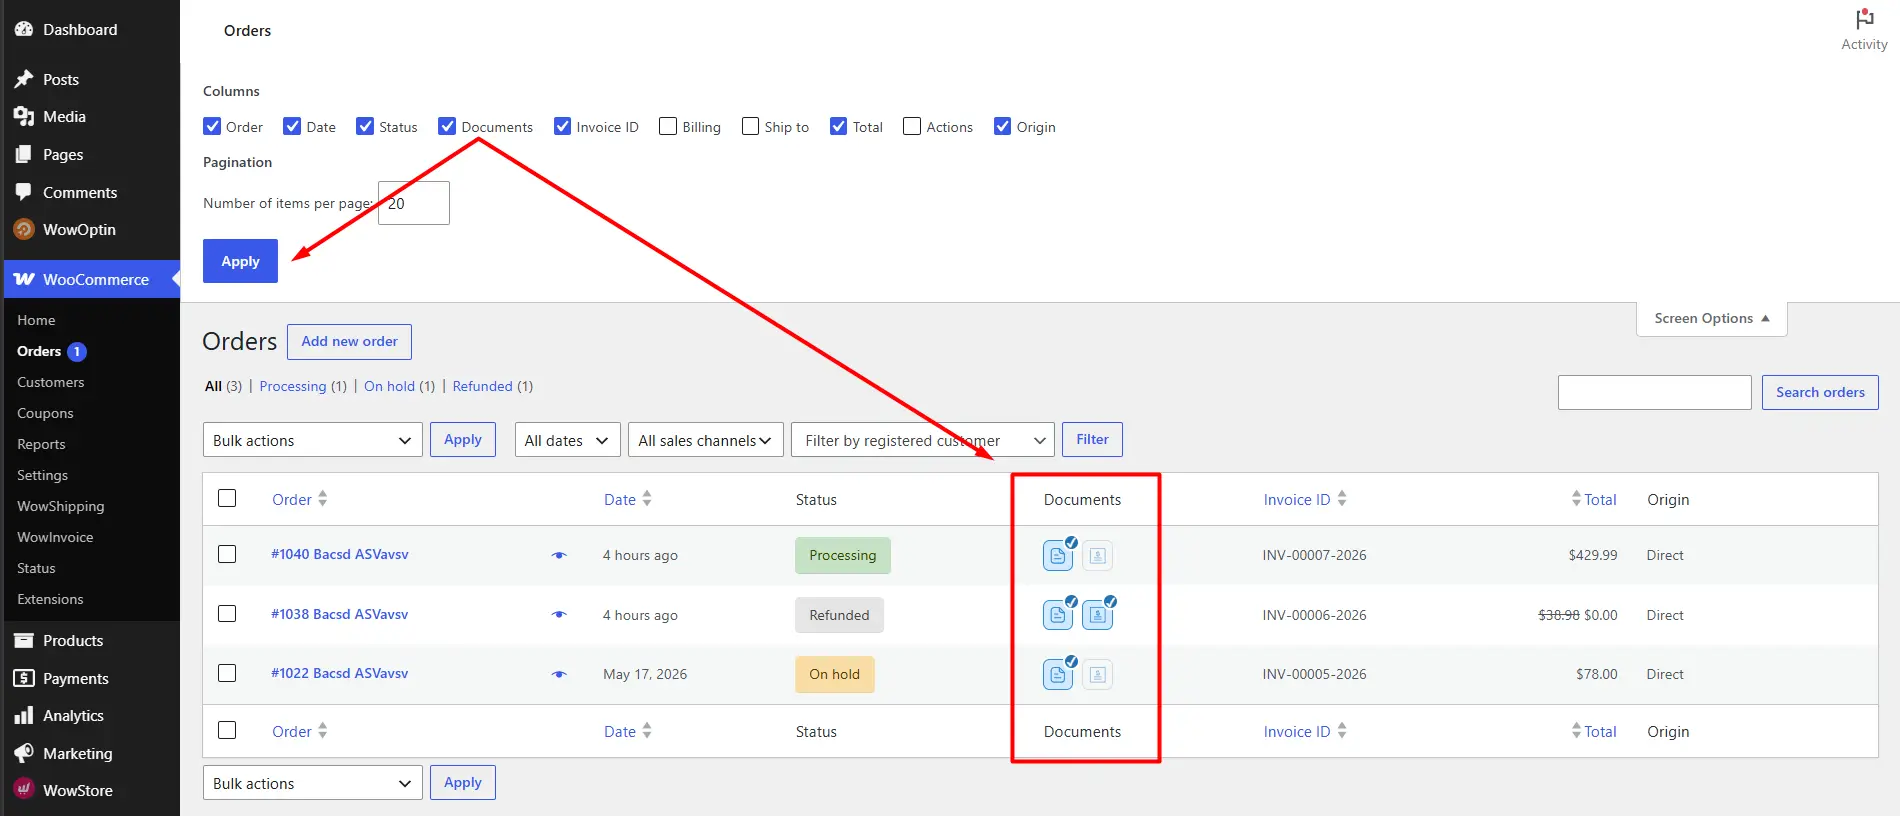Open the top Bulk actions dropdown
The width and height of the screenshot is (1900, 816).
(x=313, y=440)
